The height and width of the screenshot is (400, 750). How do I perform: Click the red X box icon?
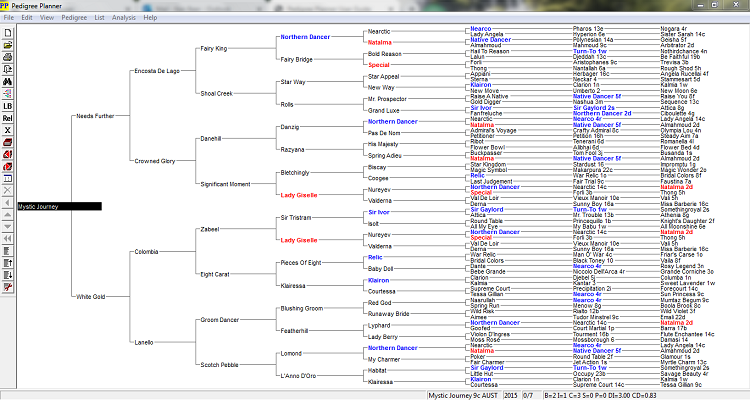7,167
